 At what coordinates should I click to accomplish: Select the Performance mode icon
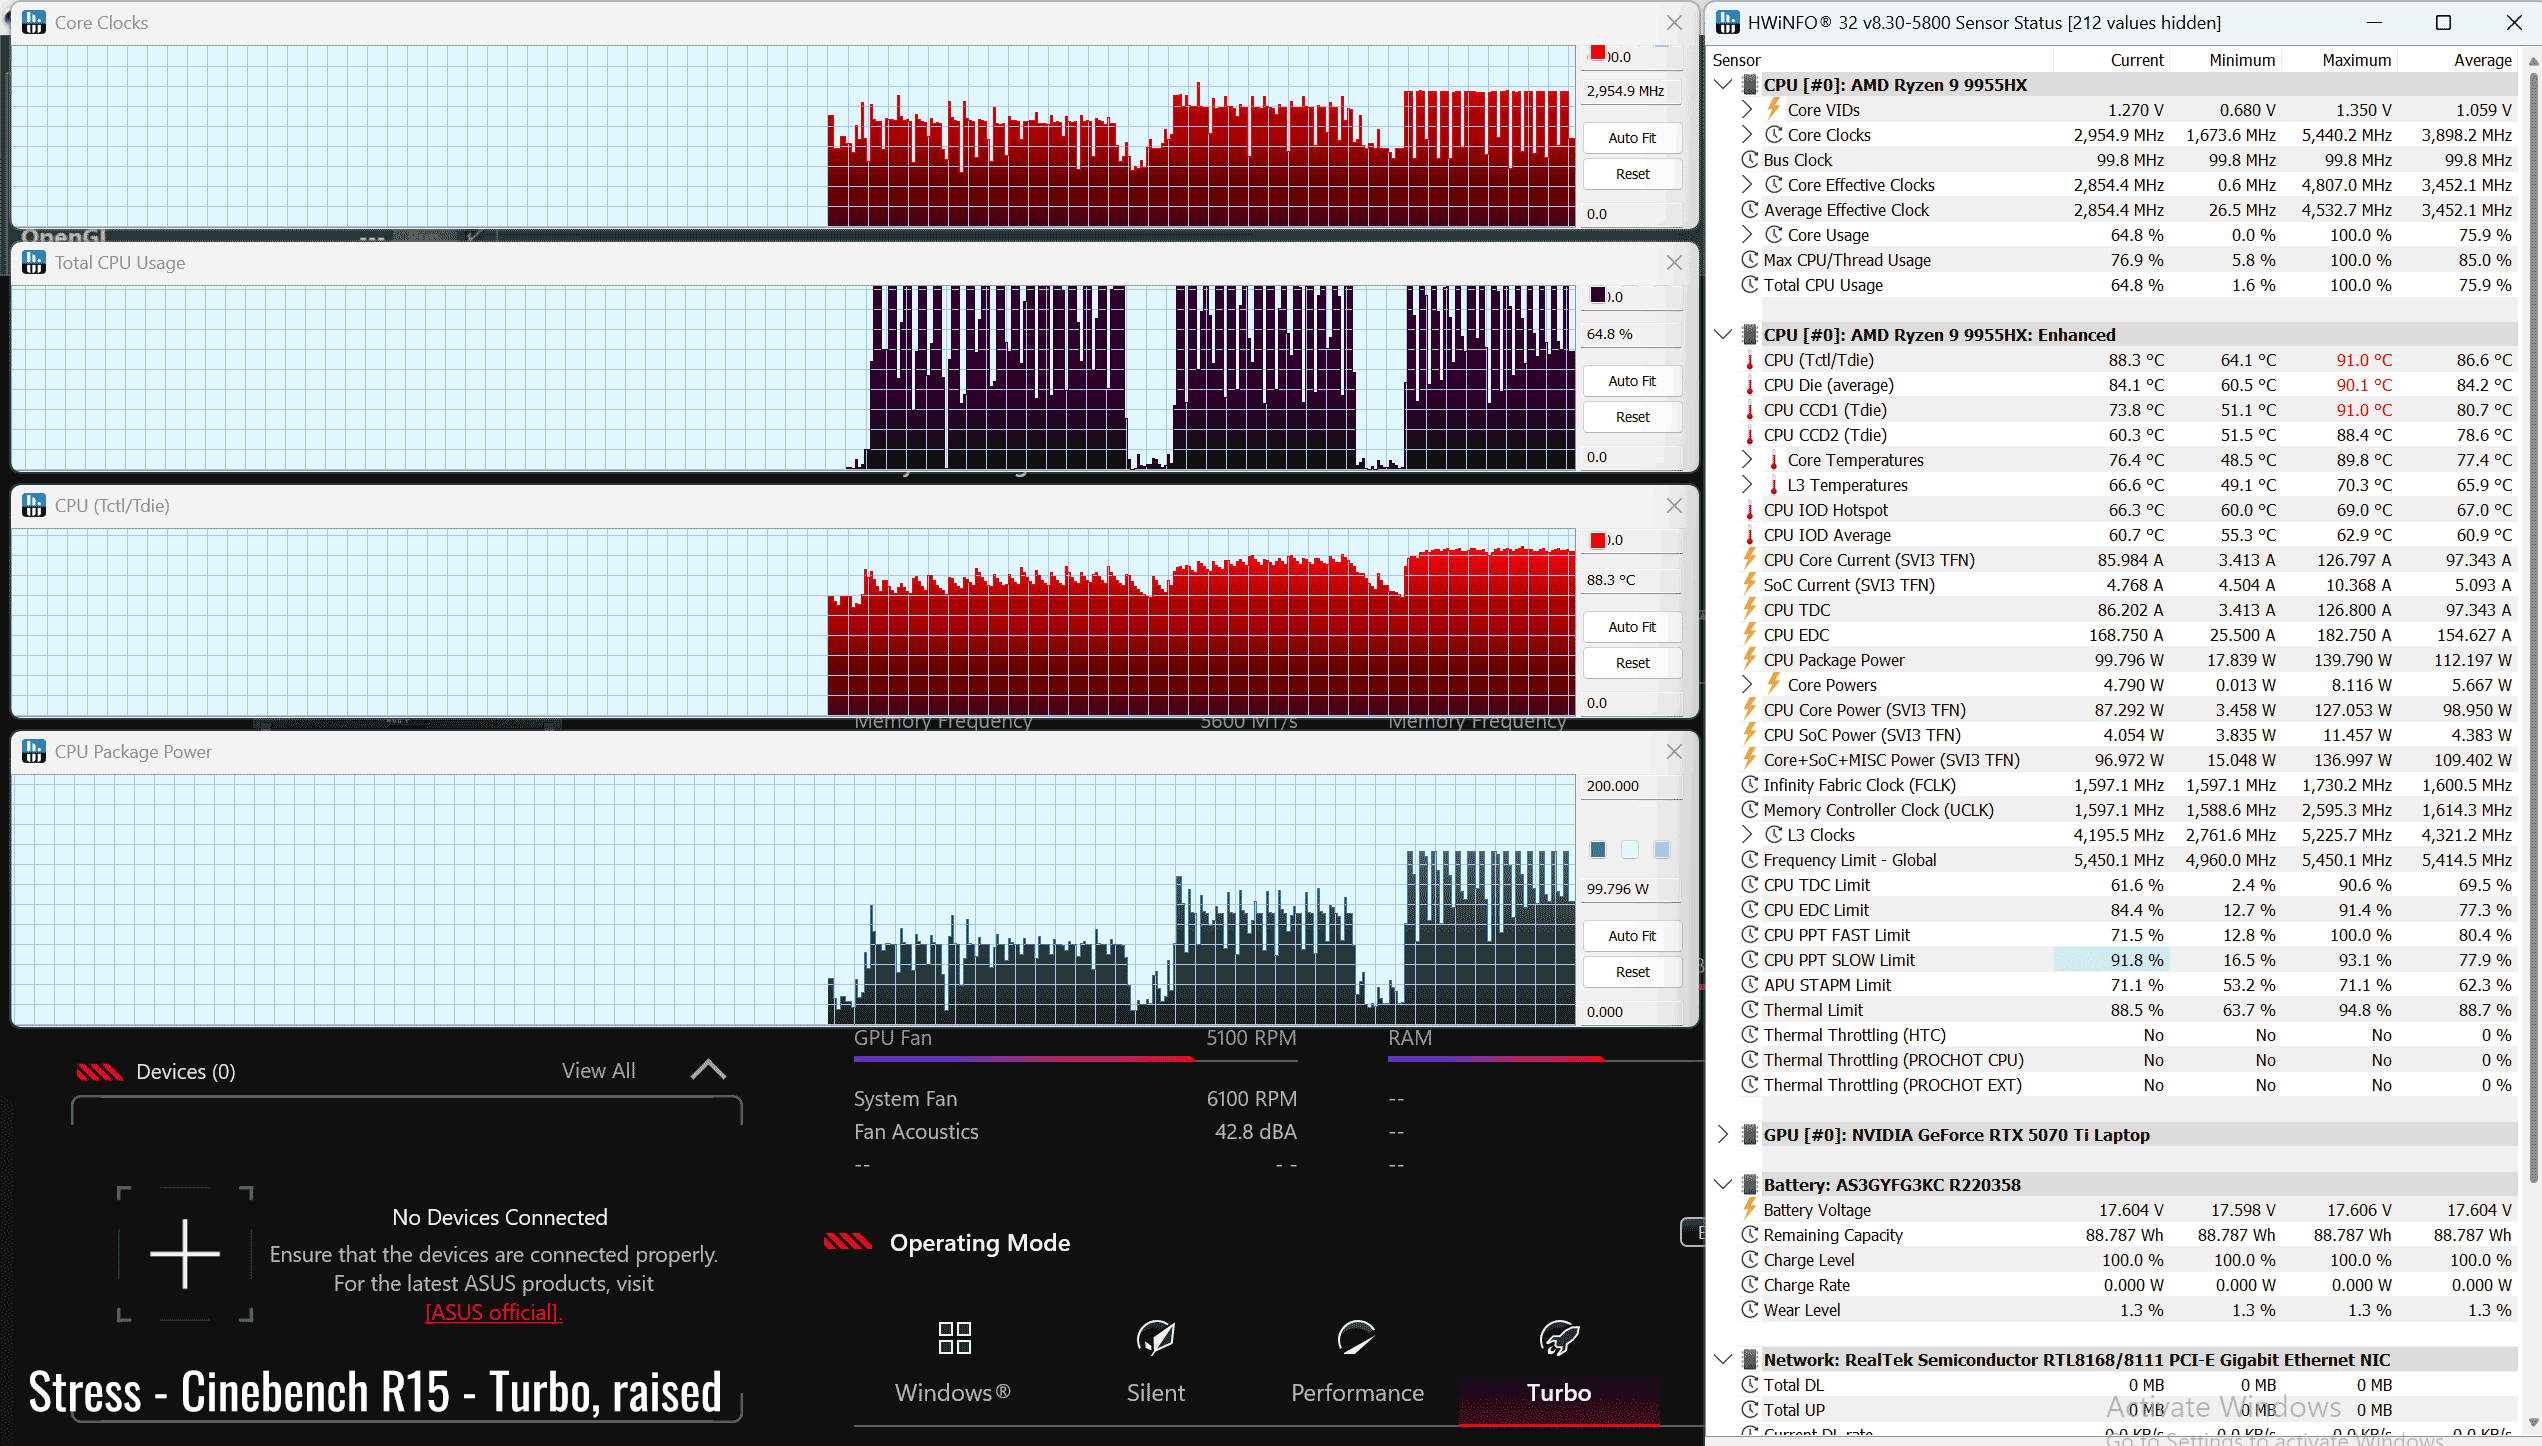[1356, 1338]
